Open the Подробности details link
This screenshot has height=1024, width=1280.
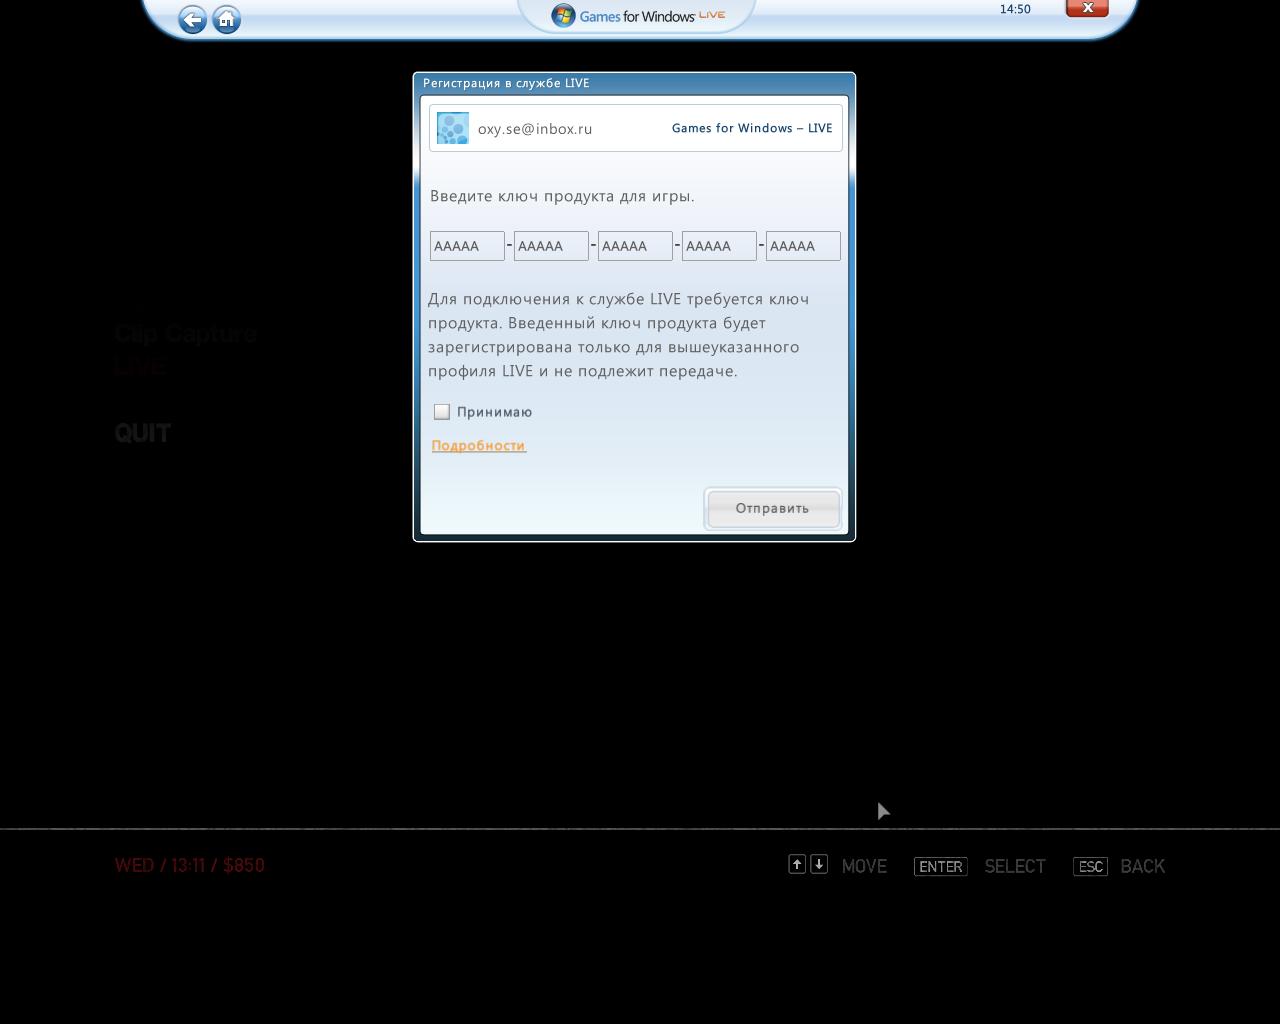pos(478,446)
